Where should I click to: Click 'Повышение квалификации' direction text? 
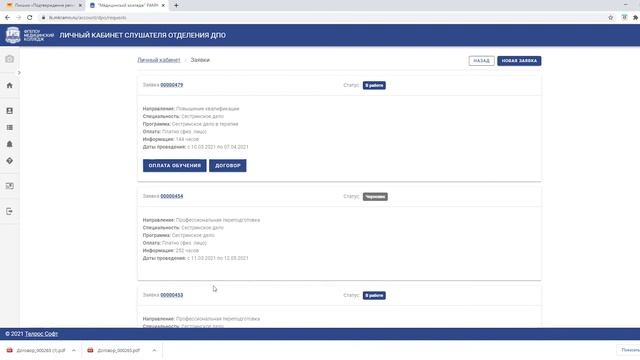(207, 109)
